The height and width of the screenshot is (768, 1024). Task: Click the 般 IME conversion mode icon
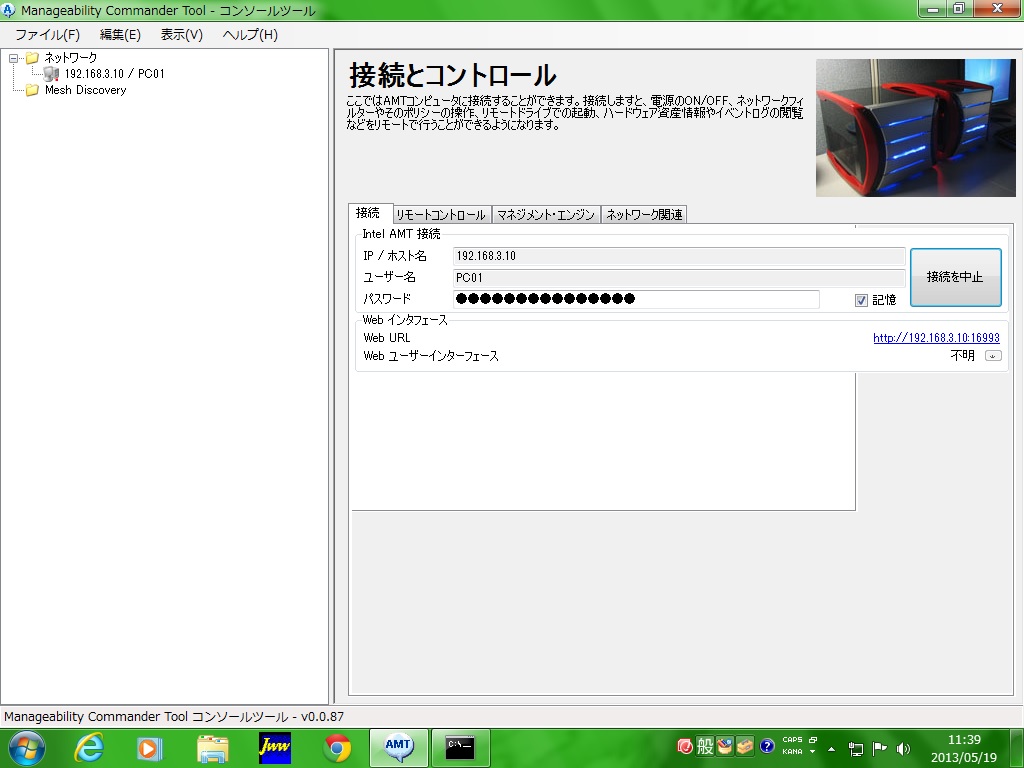coord(705,746)
